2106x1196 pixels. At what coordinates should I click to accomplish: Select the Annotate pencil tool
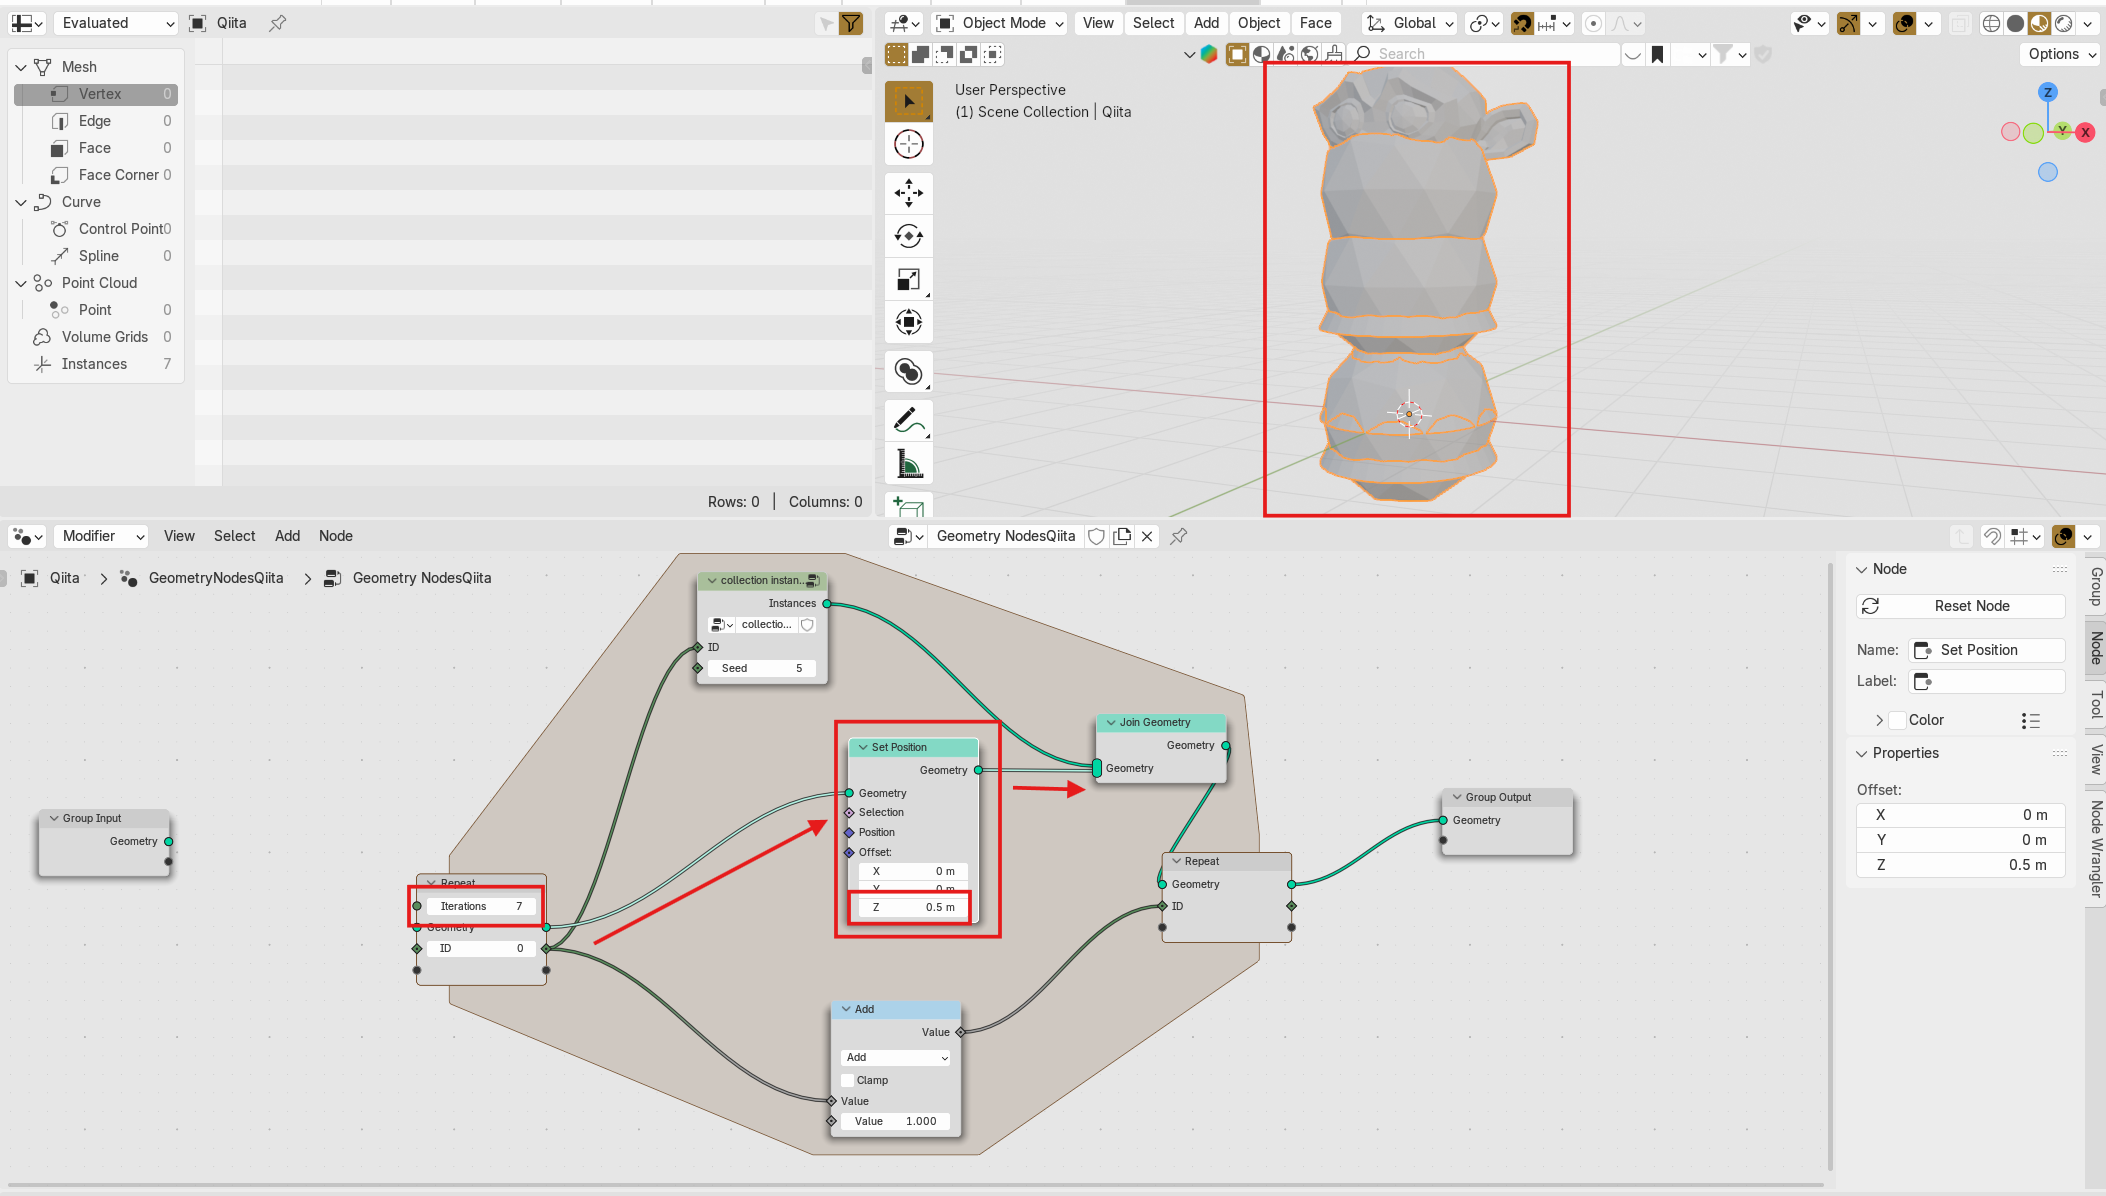pyautogui.click(x=908, y=420)
